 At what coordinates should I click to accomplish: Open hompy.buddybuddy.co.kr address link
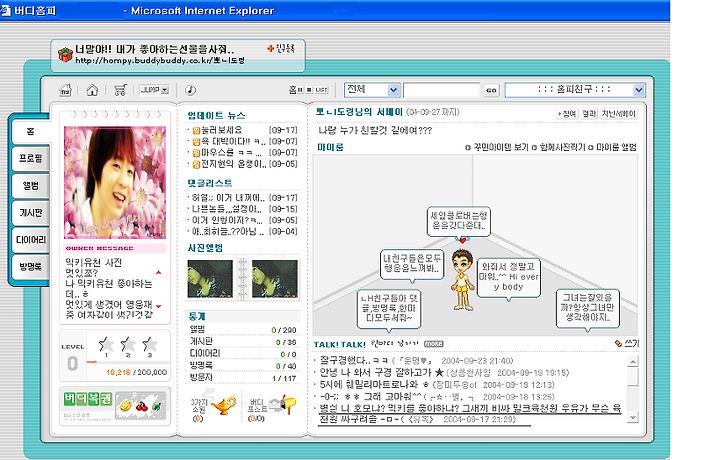[x=160, y=61]
